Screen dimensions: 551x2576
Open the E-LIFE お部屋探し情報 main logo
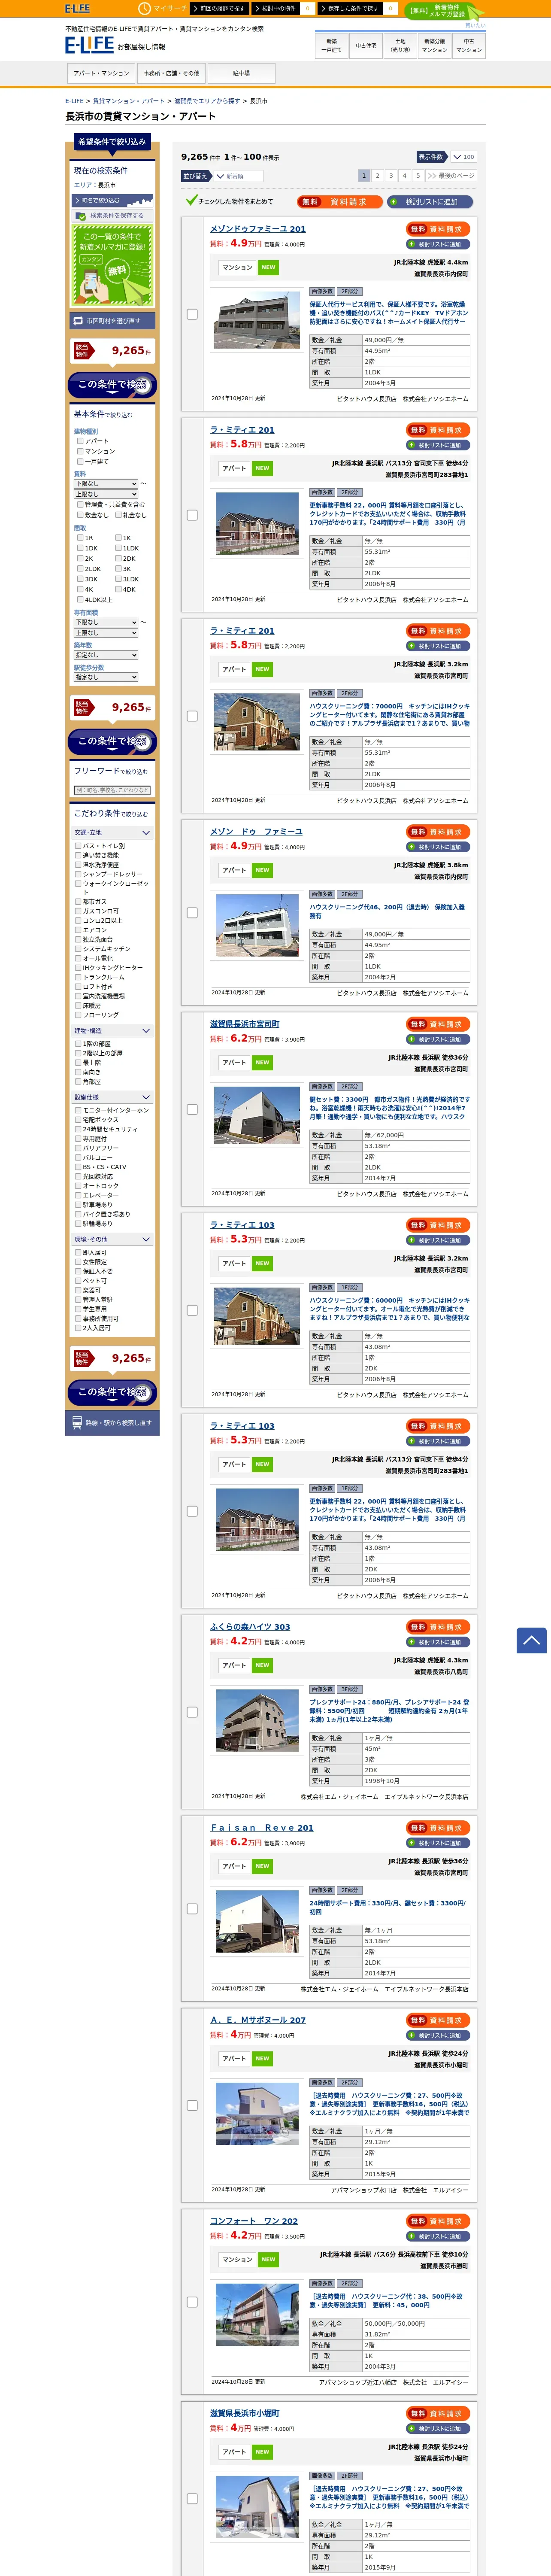115,45
